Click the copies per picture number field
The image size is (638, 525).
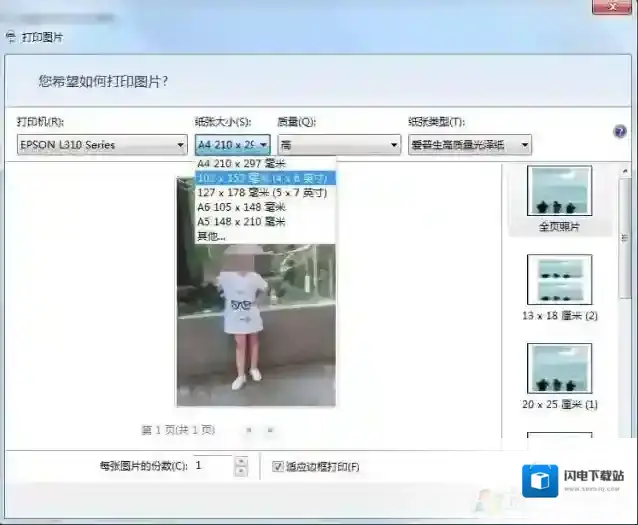pyautogui.click(x=212, y=466)
